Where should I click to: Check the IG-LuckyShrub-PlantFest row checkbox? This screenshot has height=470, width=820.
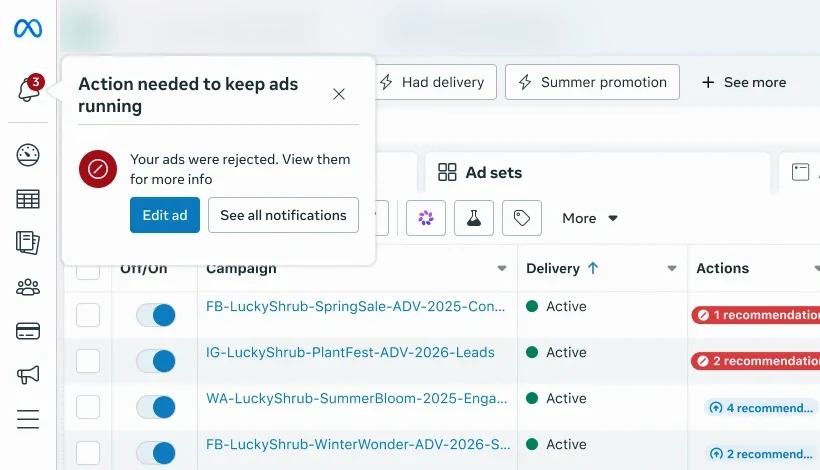[88, 361]
